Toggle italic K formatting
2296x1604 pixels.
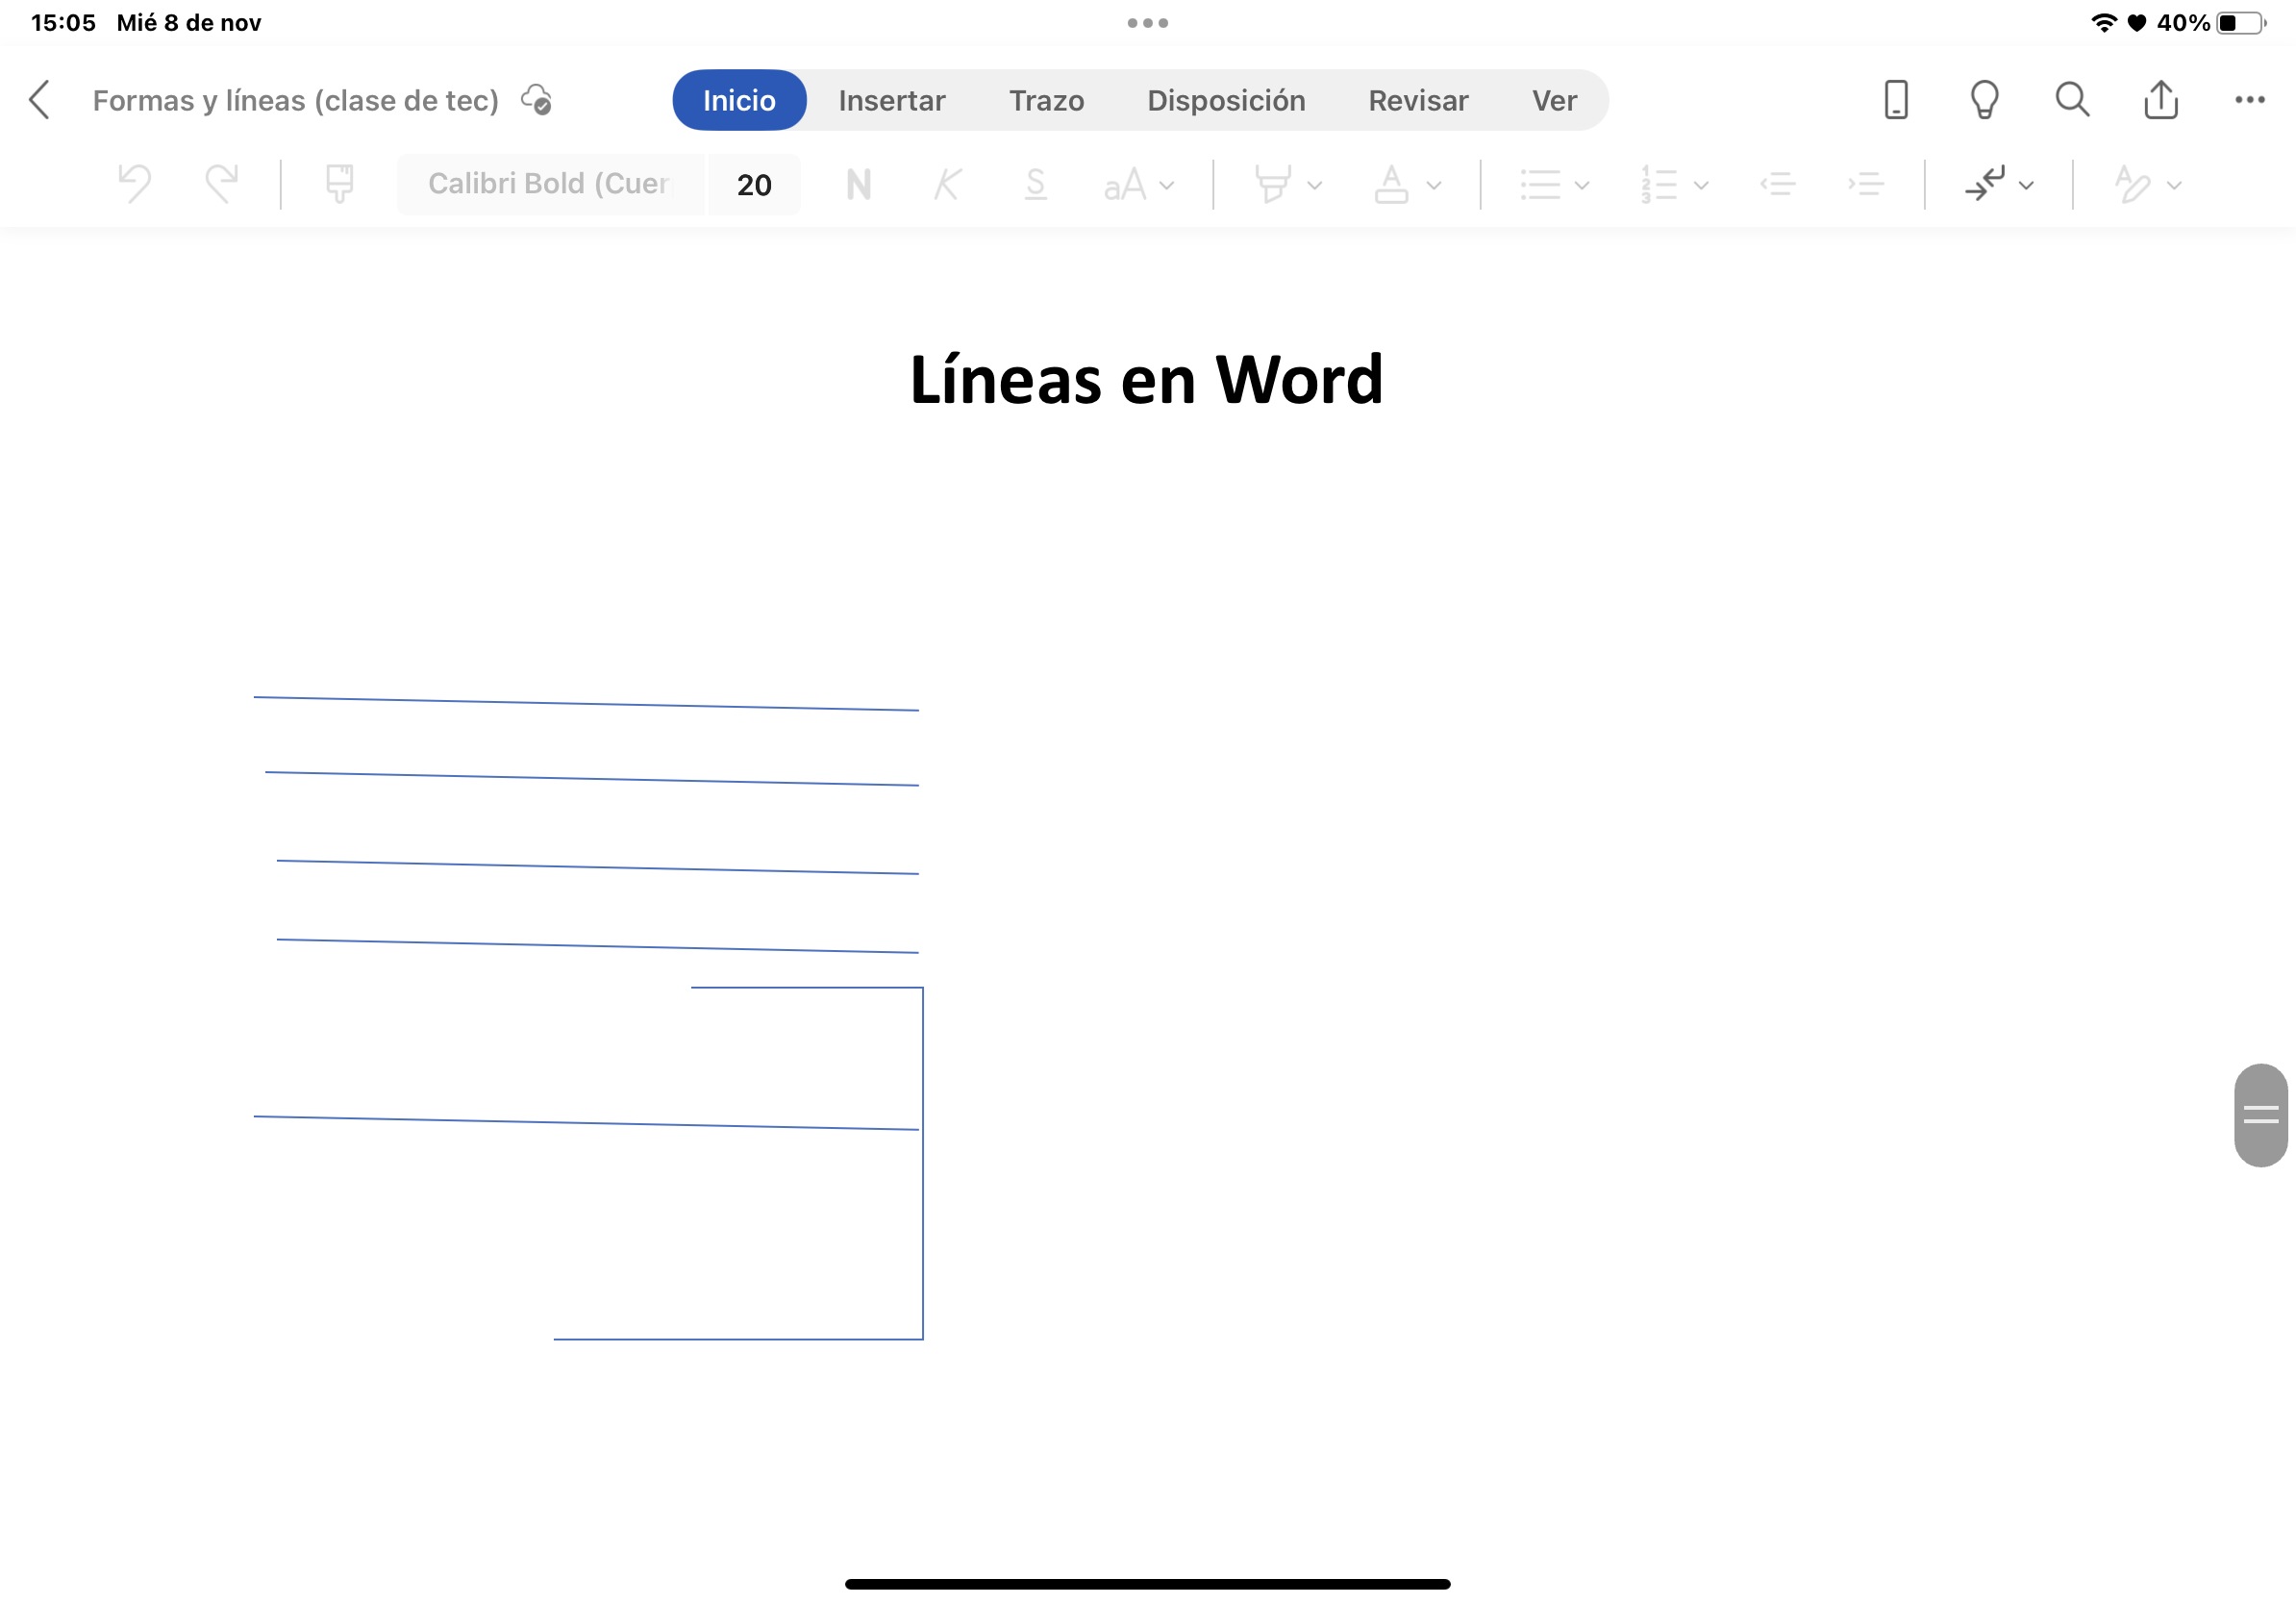point(947,184)
